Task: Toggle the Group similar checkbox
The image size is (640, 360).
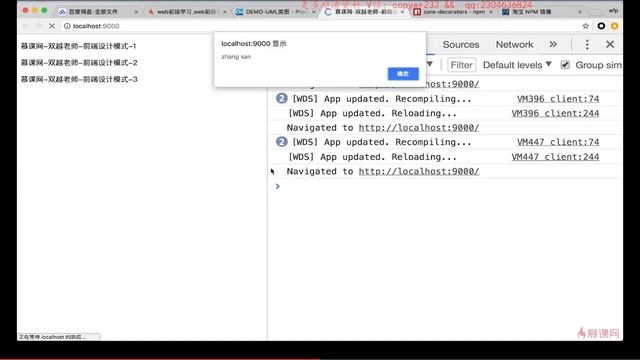Action: point(565,64)
